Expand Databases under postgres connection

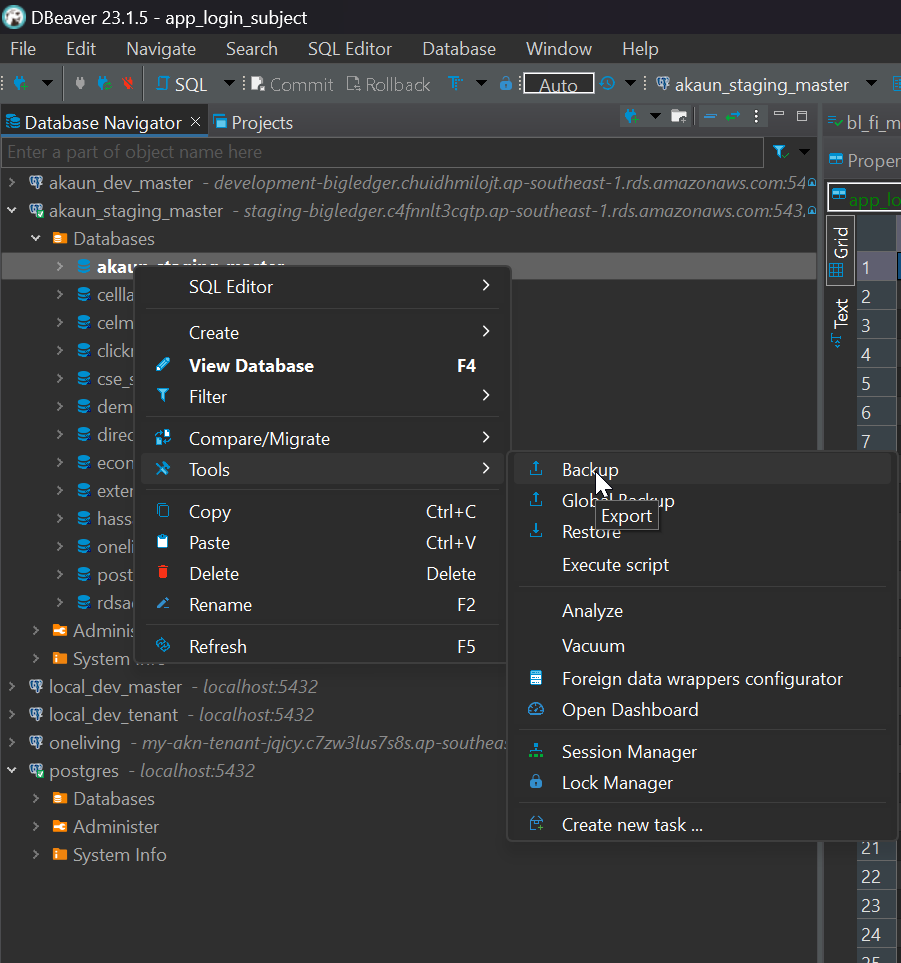(x=36, y=799)
